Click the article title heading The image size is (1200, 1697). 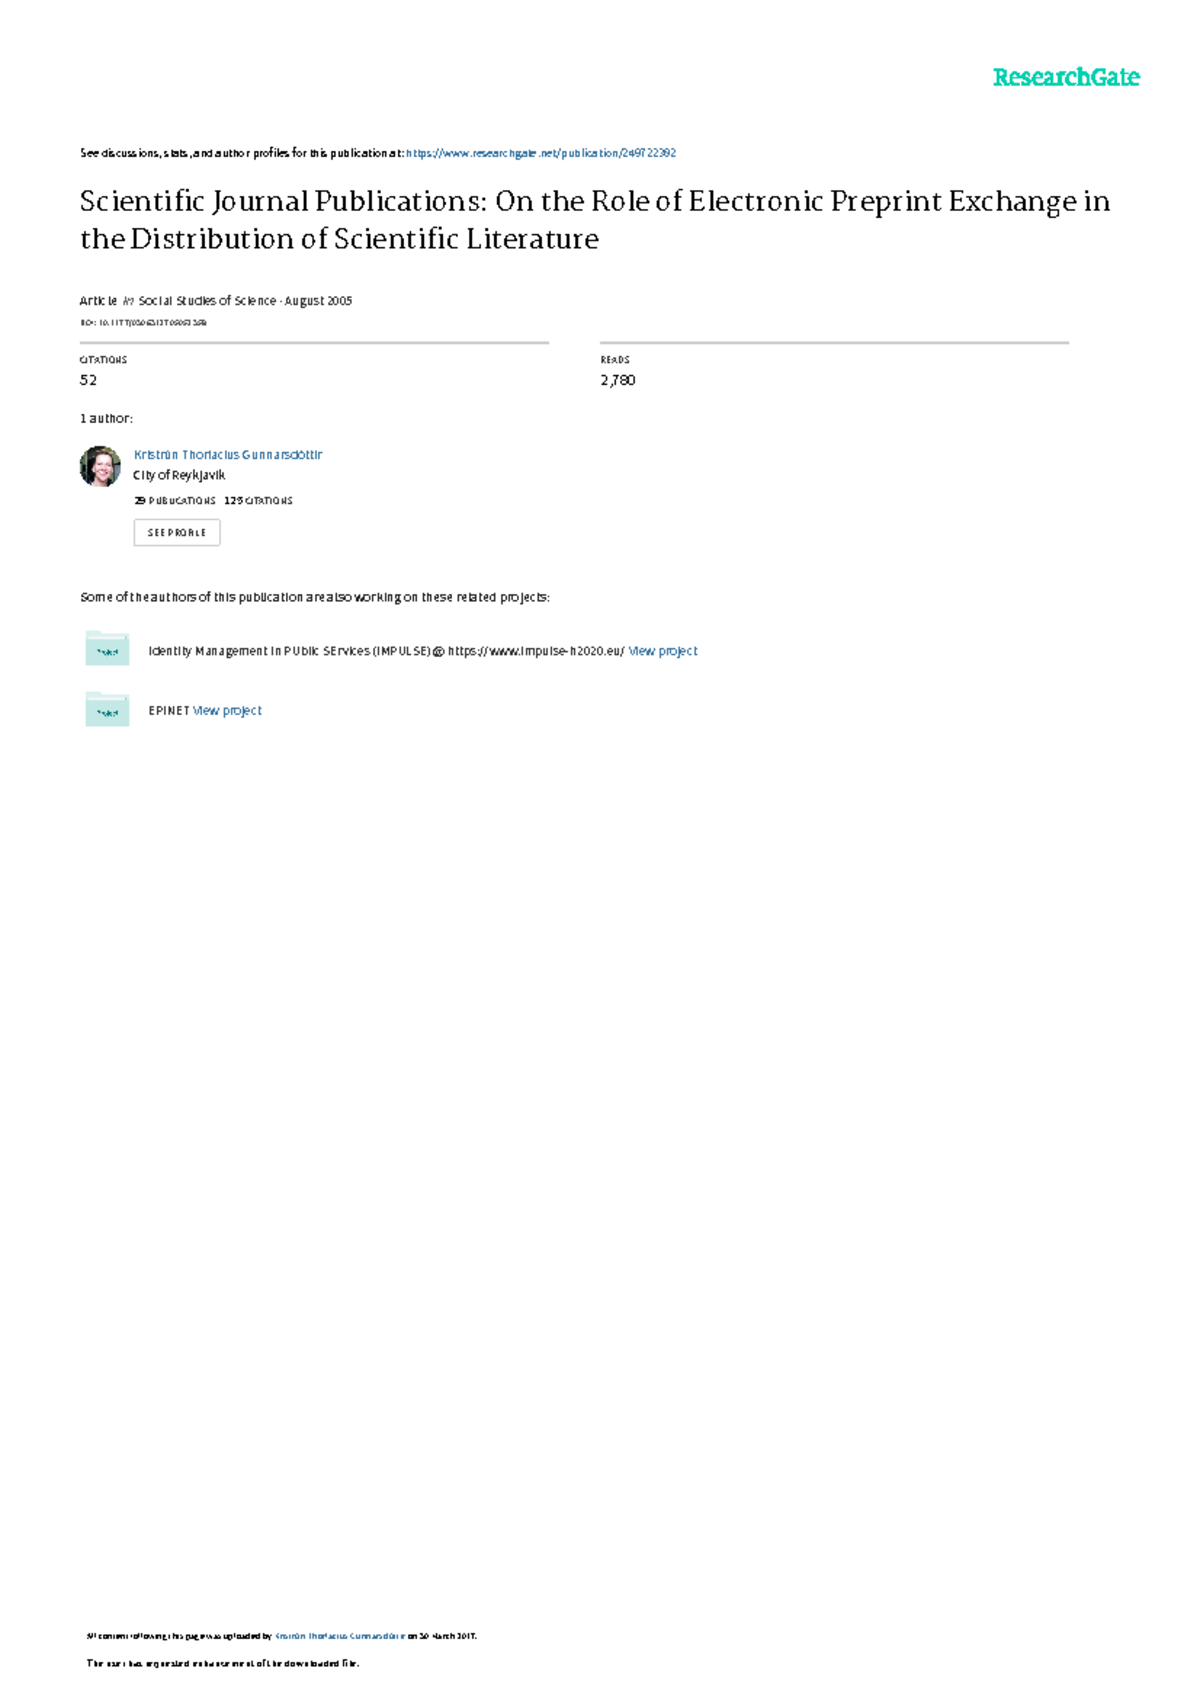(595, 220)
